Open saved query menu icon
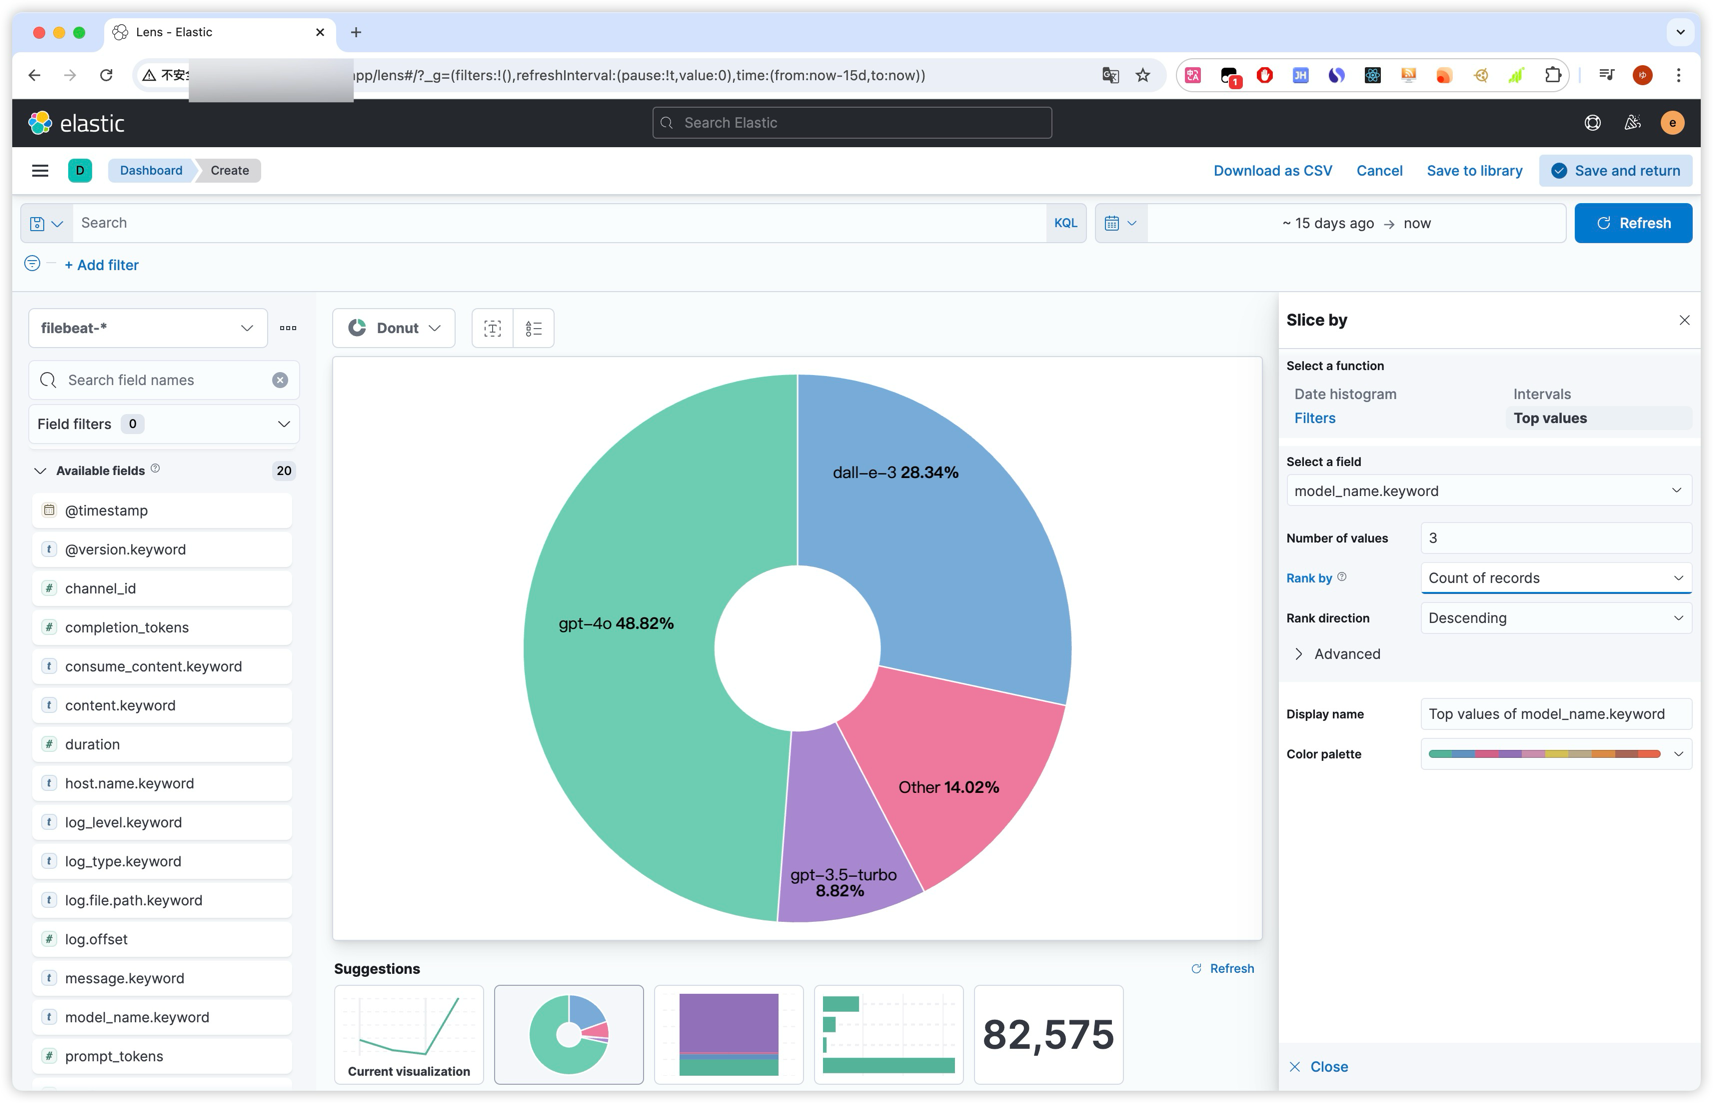The height and width of the screenshot is (1103, 1713). [x=46, y=223]
